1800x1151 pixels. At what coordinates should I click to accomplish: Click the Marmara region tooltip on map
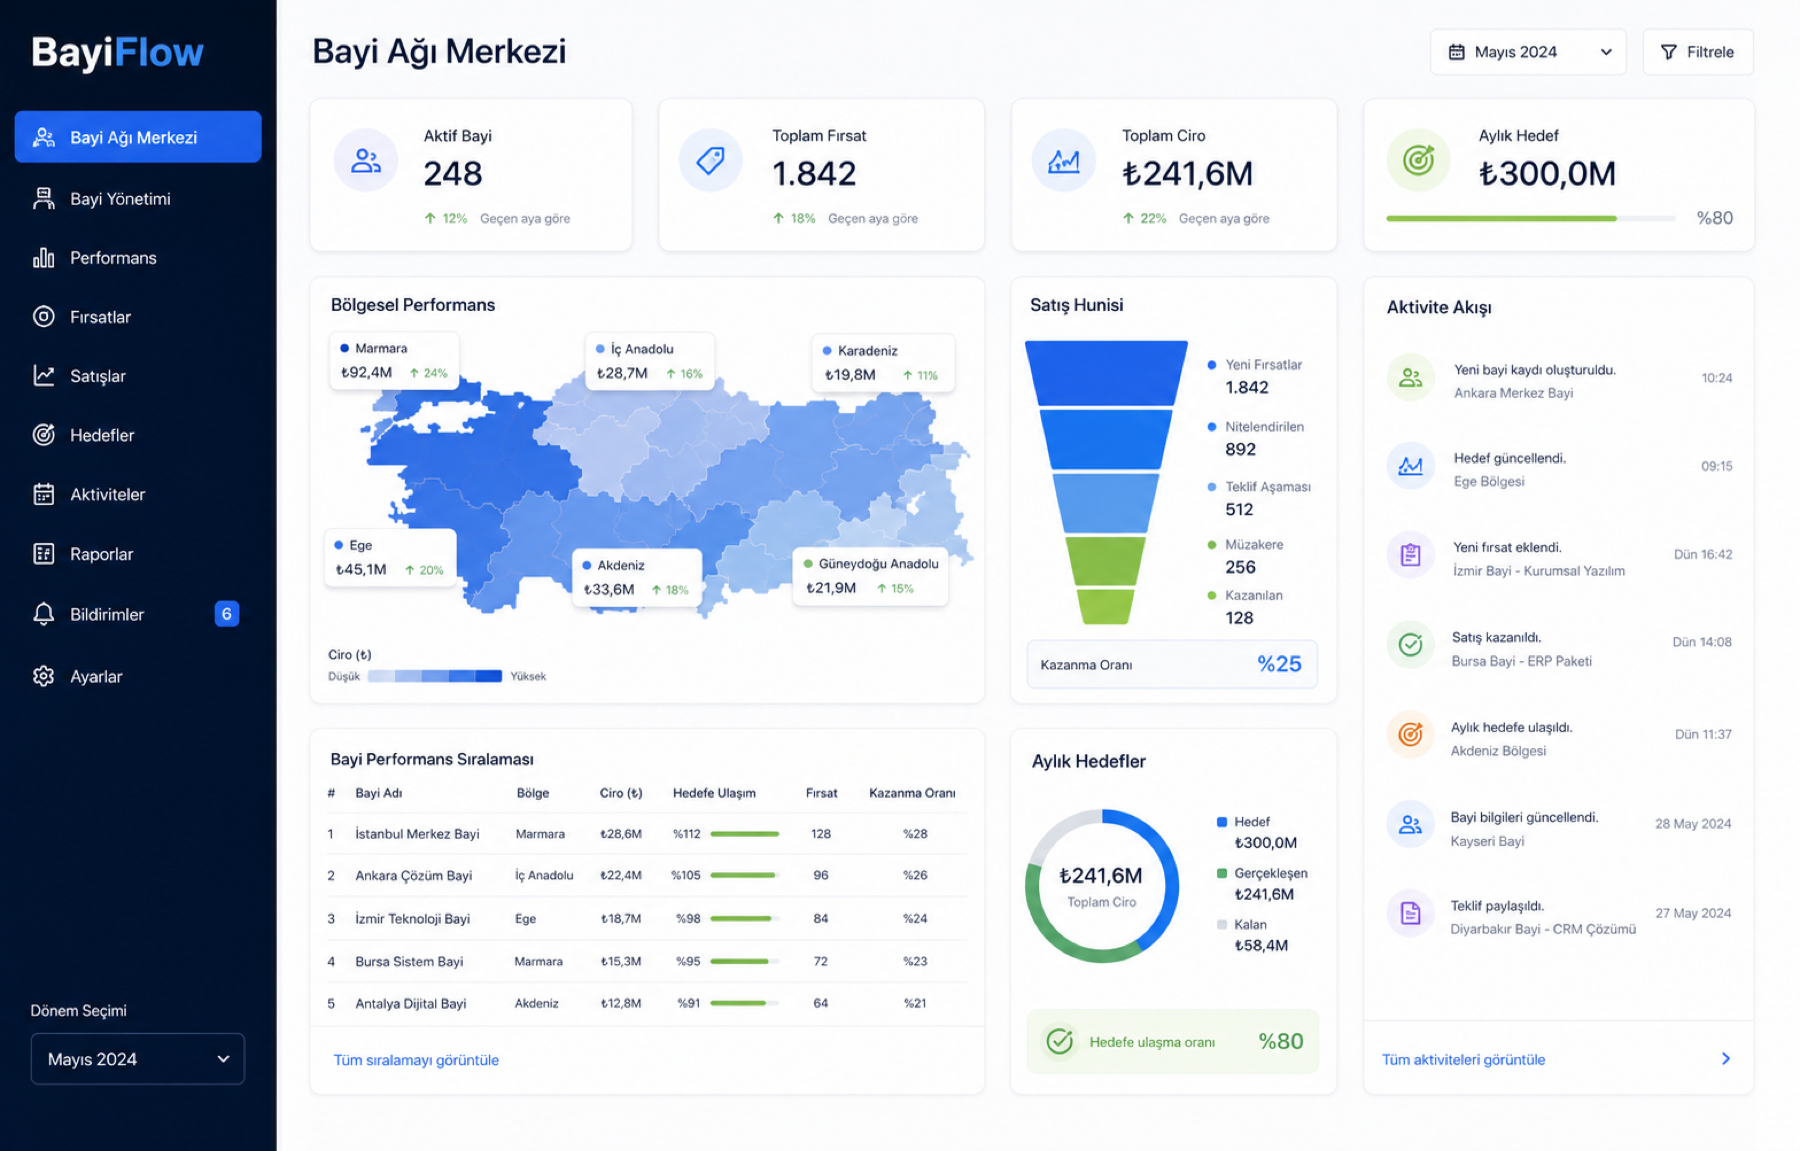(x=394, y=361)
